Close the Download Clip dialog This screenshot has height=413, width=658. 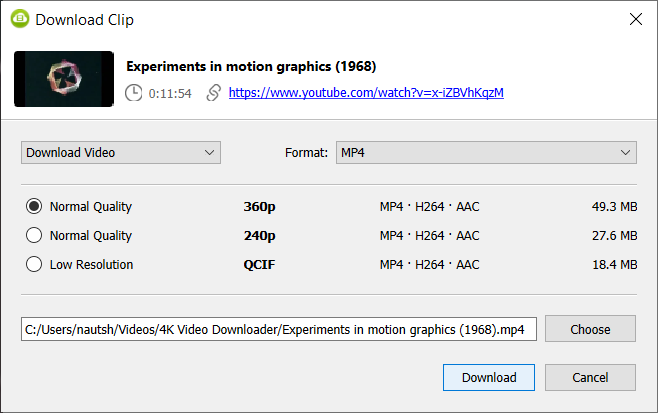(x=636, y=19)
